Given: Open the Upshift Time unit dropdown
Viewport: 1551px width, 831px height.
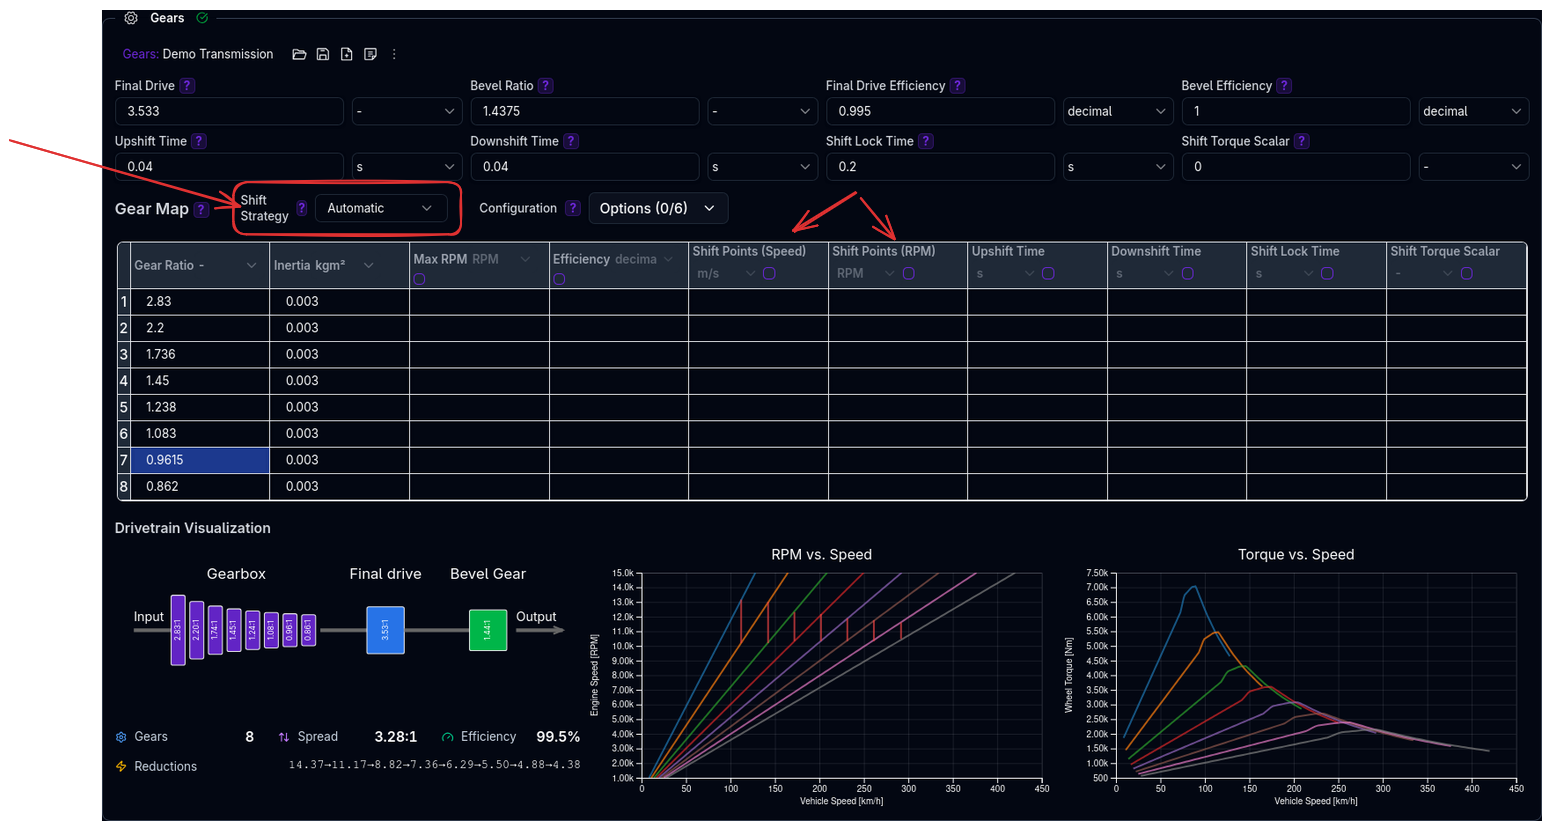Looking at the screenshot, I should pyautogui.click(x=405, y=167).
